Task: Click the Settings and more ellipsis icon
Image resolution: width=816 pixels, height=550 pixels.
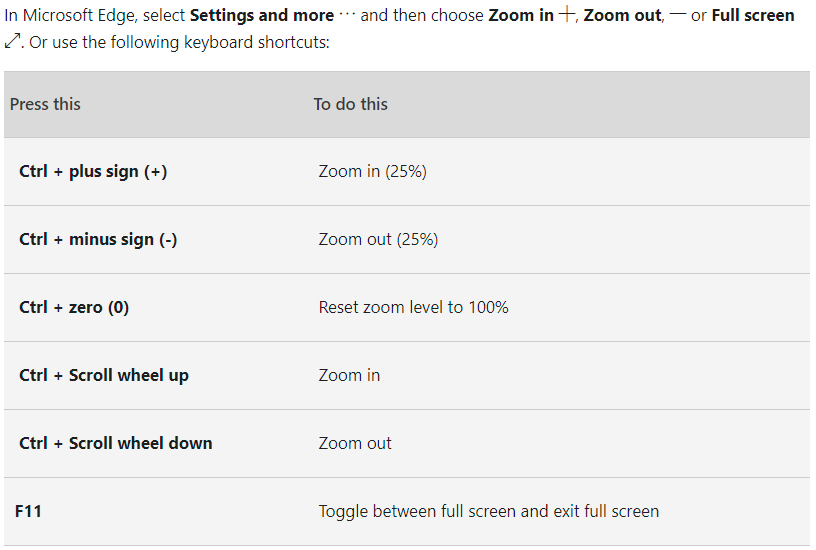Action: [x=347, y=15]
